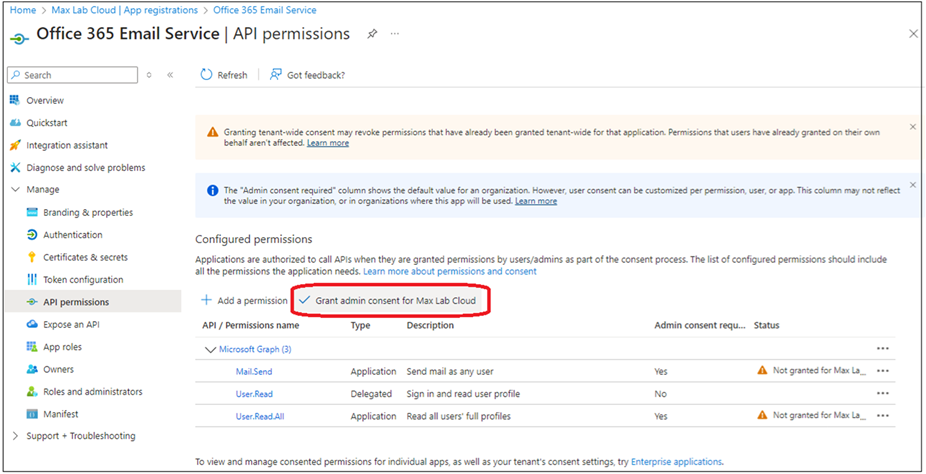Click the Owners people icon

32,370
